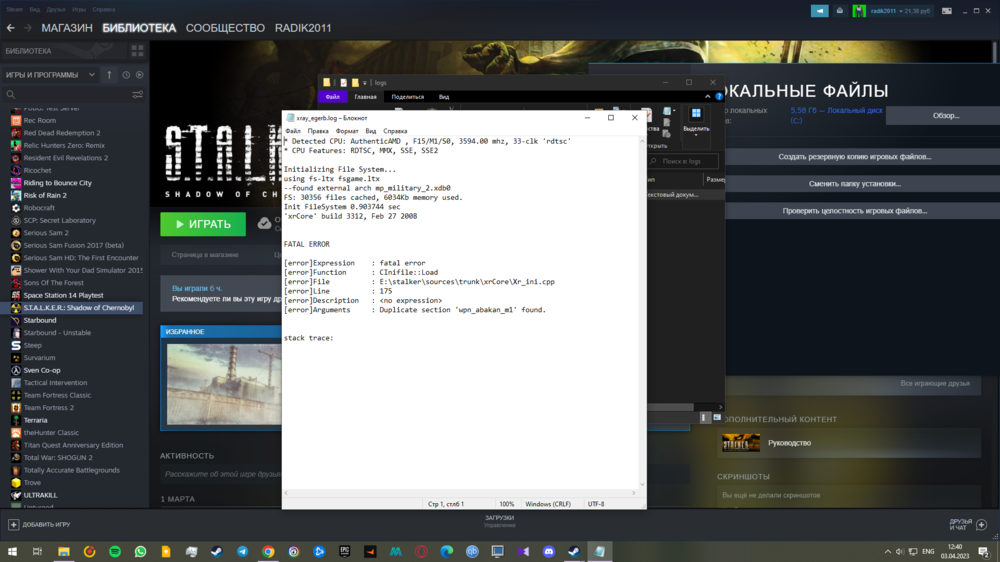The height and width of the screenshot is (562, 1000).
Task: Toggle ready-to-play filter icon in library
Action: point(140,75)
